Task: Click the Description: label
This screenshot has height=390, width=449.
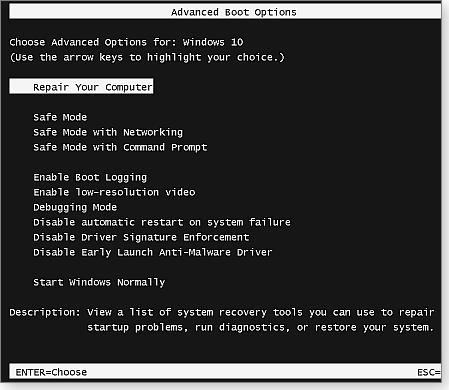Action: (x=45, y=313)
